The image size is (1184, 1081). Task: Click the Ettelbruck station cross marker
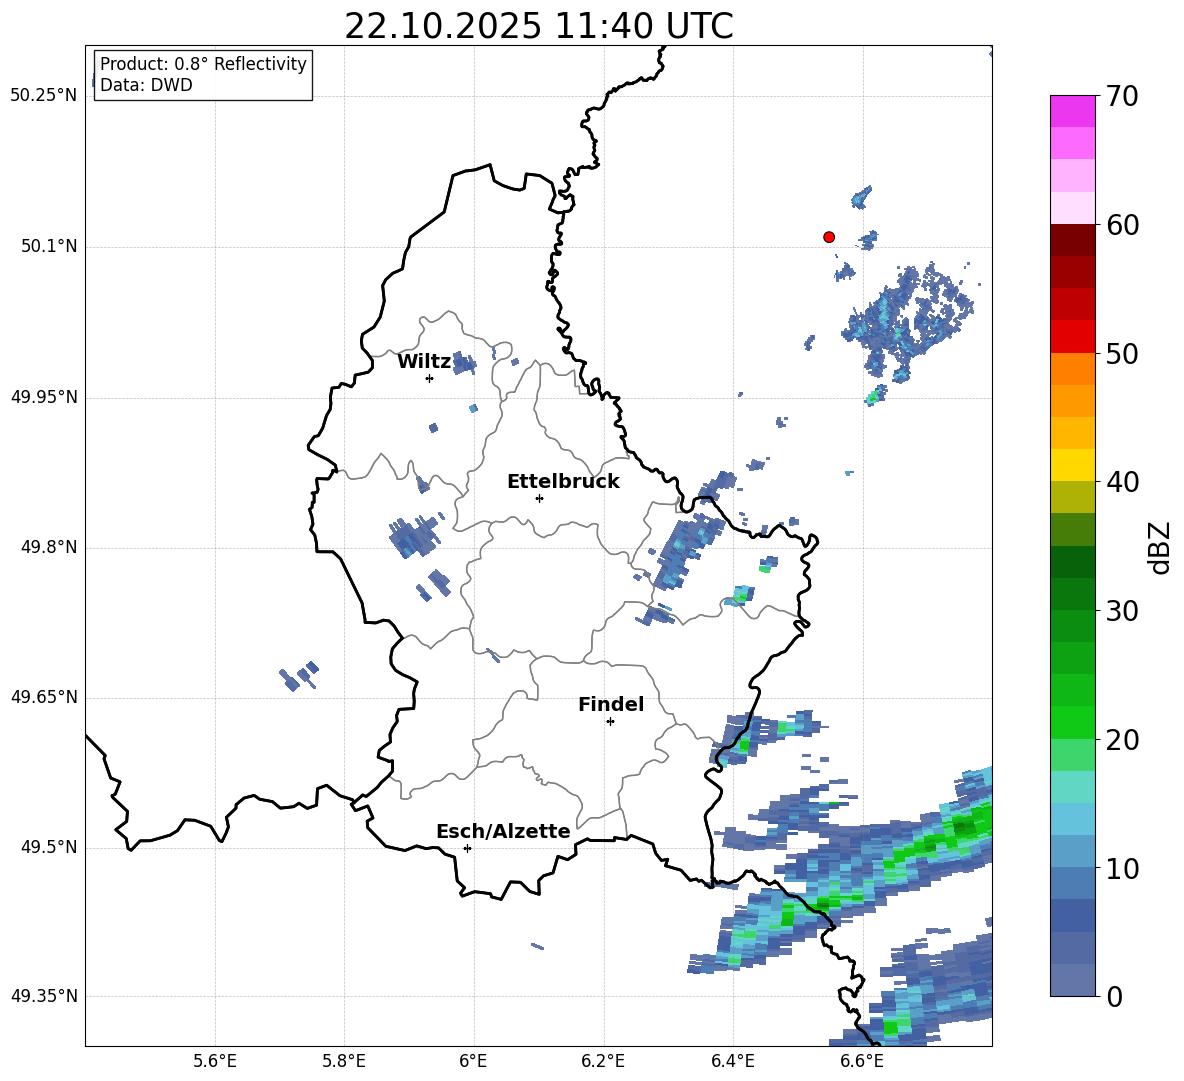[539, 498]
